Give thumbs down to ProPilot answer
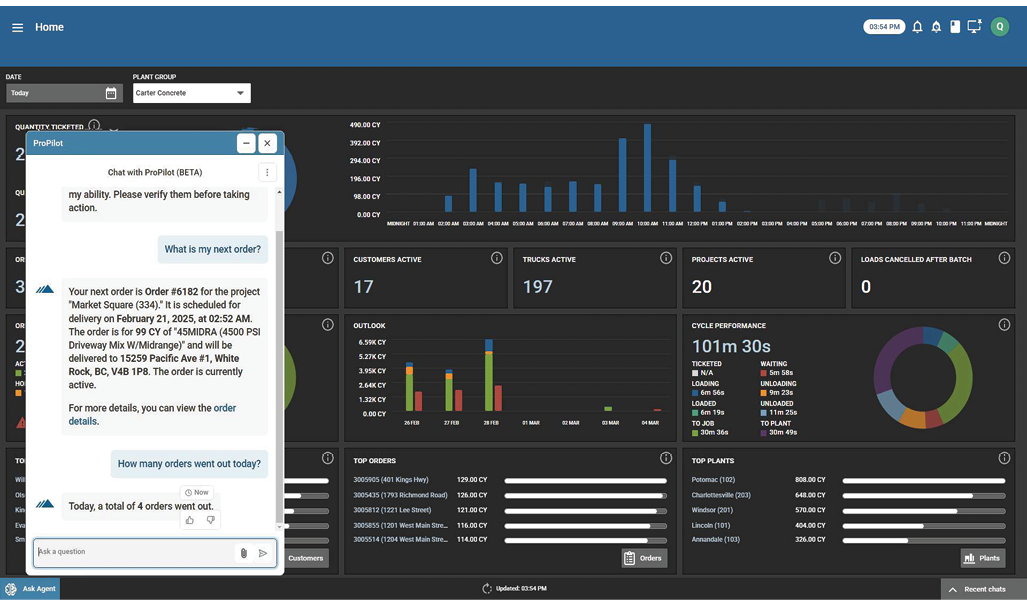 (x=210, y=520)
